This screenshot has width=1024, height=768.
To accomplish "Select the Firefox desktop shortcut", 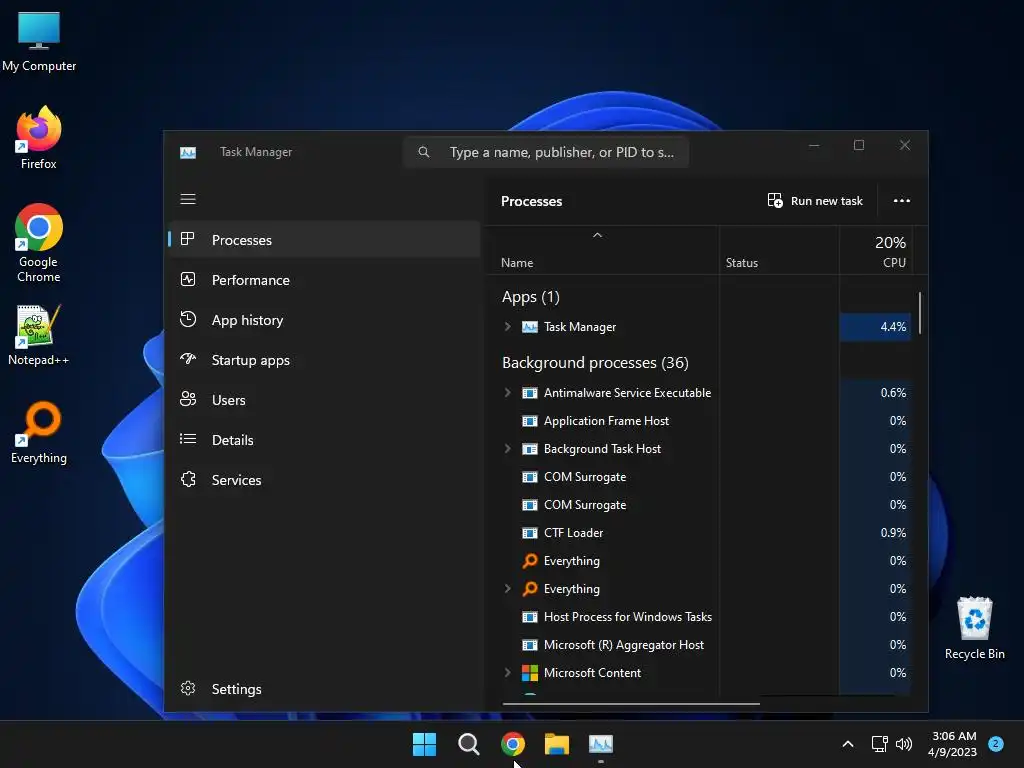I will pyautogui.click(x=39, y=138).
